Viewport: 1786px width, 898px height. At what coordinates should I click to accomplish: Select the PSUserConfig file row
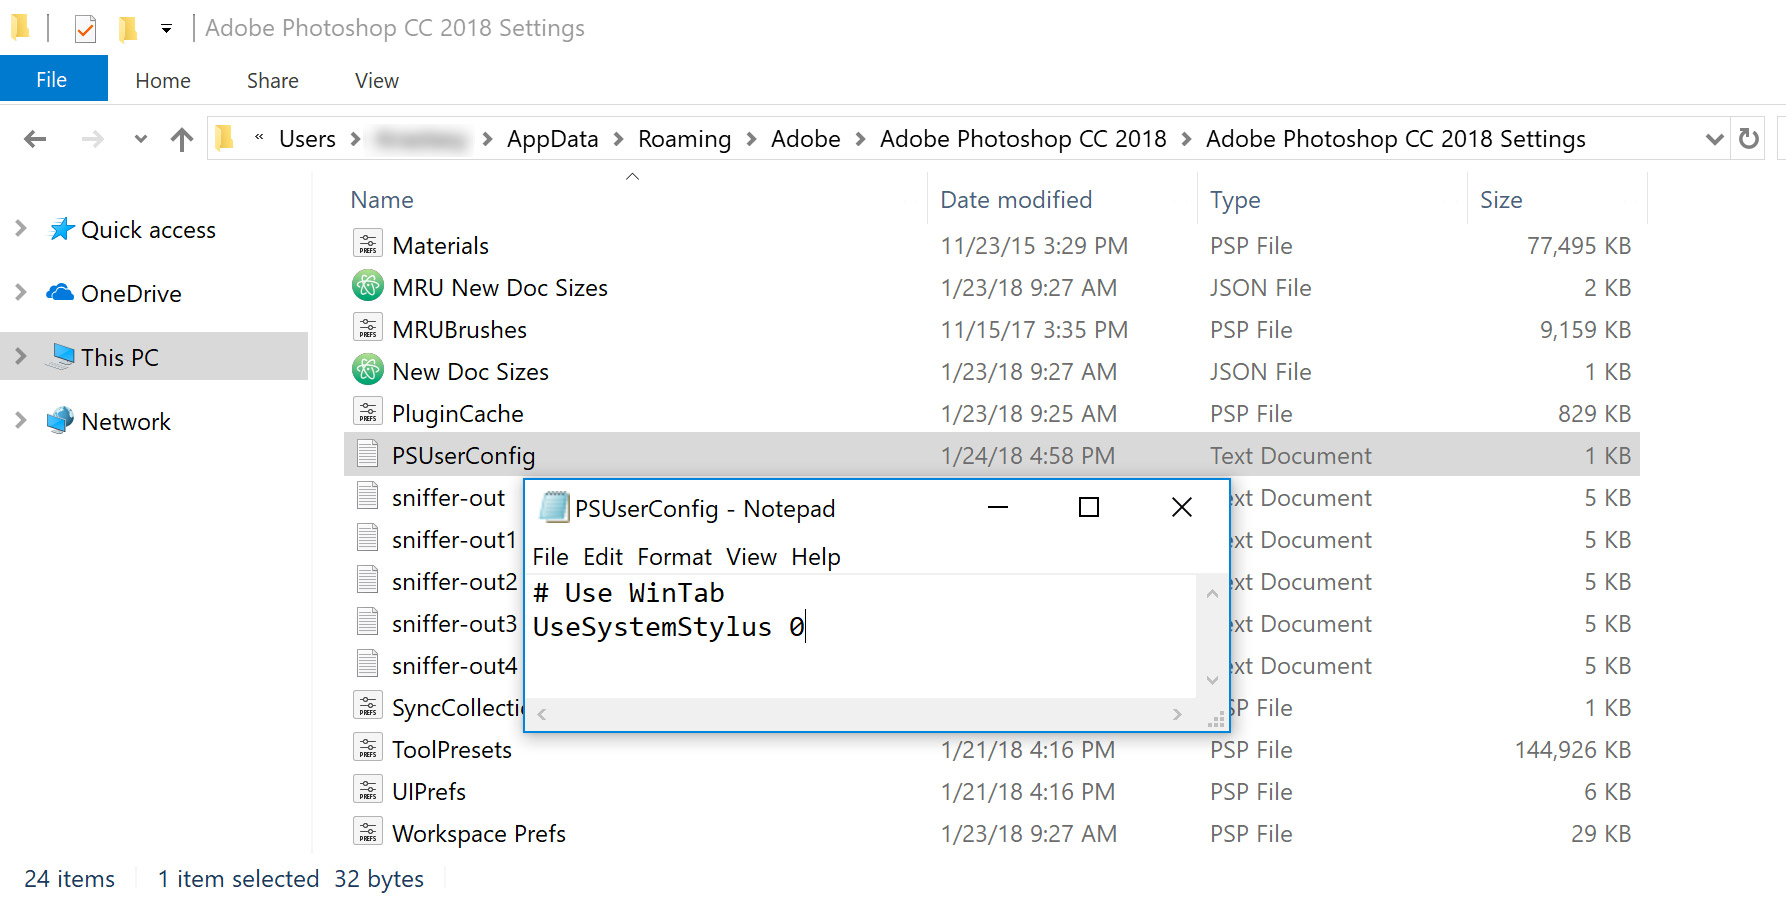coord(991,455)
